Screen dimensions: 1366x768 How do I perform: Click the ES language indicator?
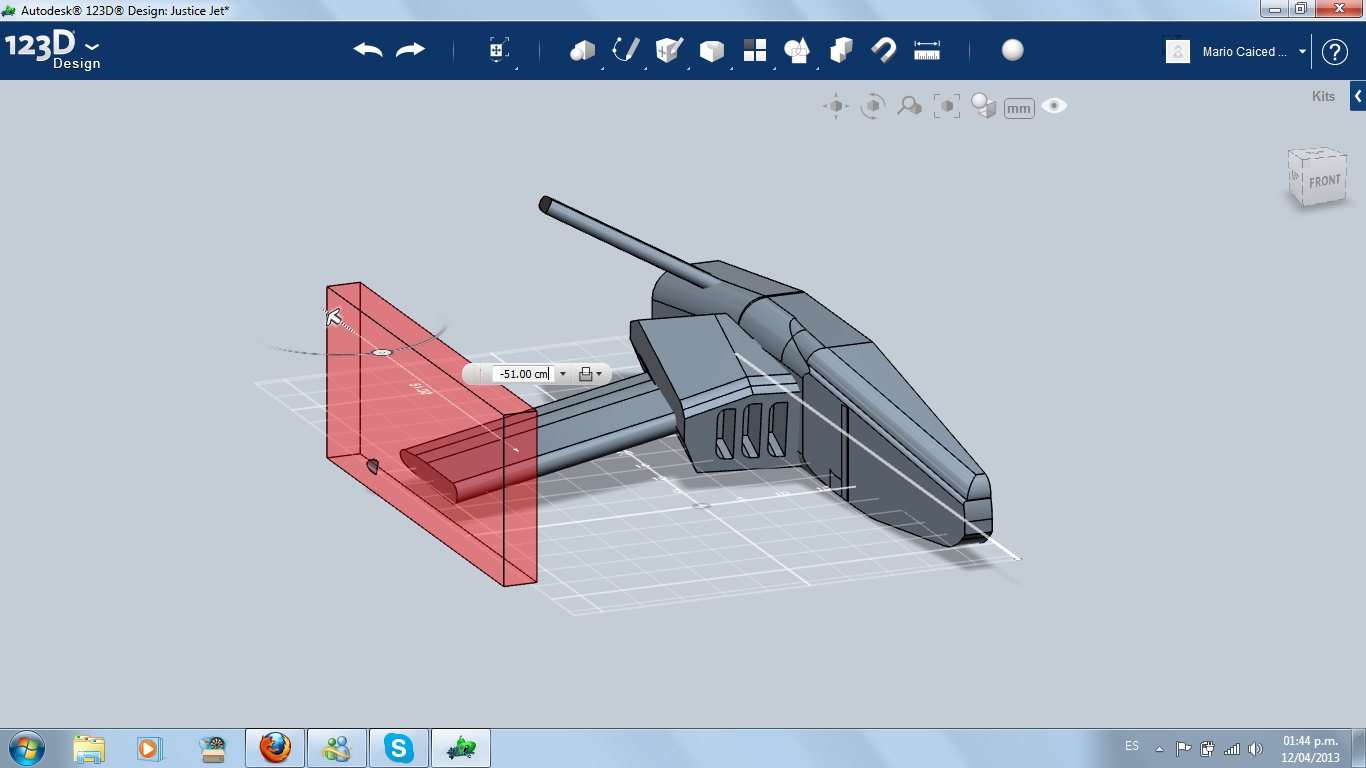[1132, 746]
